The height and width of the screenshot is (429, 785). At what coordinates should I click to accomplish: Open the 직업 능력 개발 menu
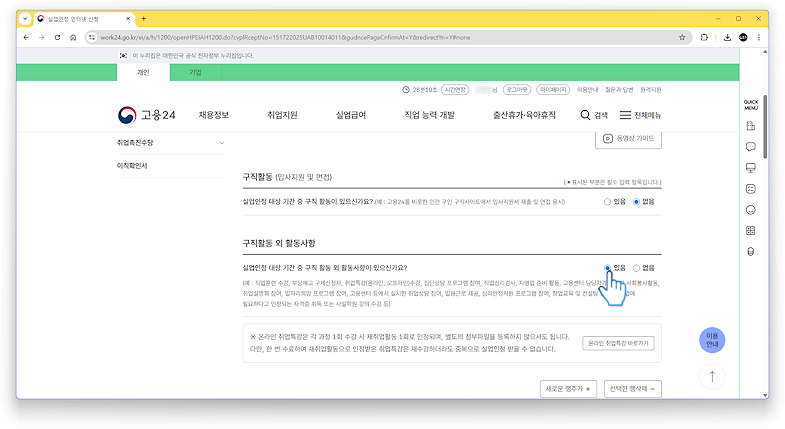[x=430, y=115]
